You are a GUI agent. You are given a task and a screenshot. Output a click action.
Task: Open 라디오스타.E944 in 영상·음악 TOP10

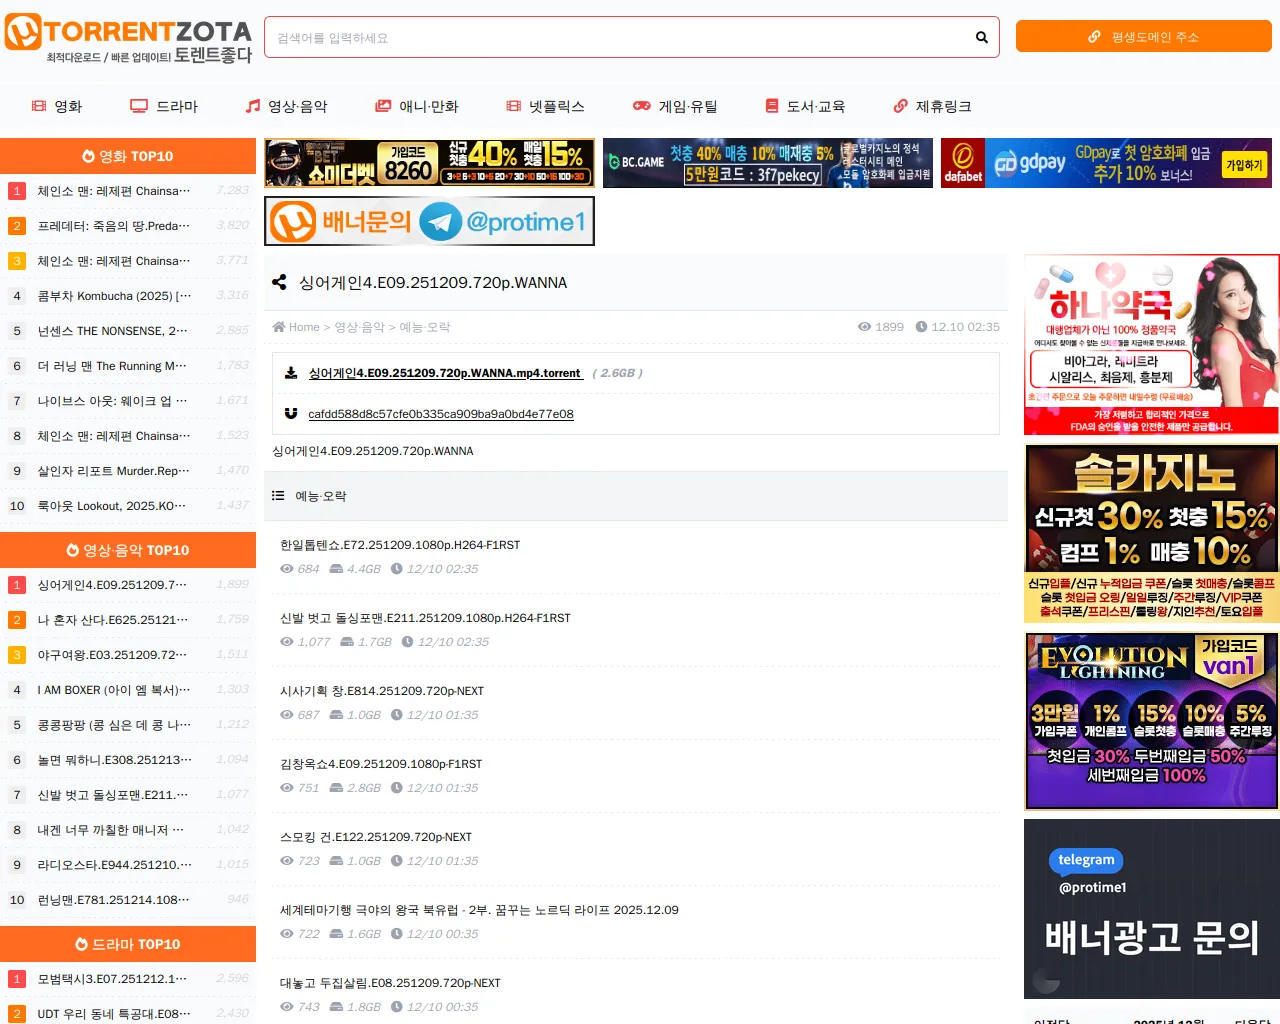point(114,865)
